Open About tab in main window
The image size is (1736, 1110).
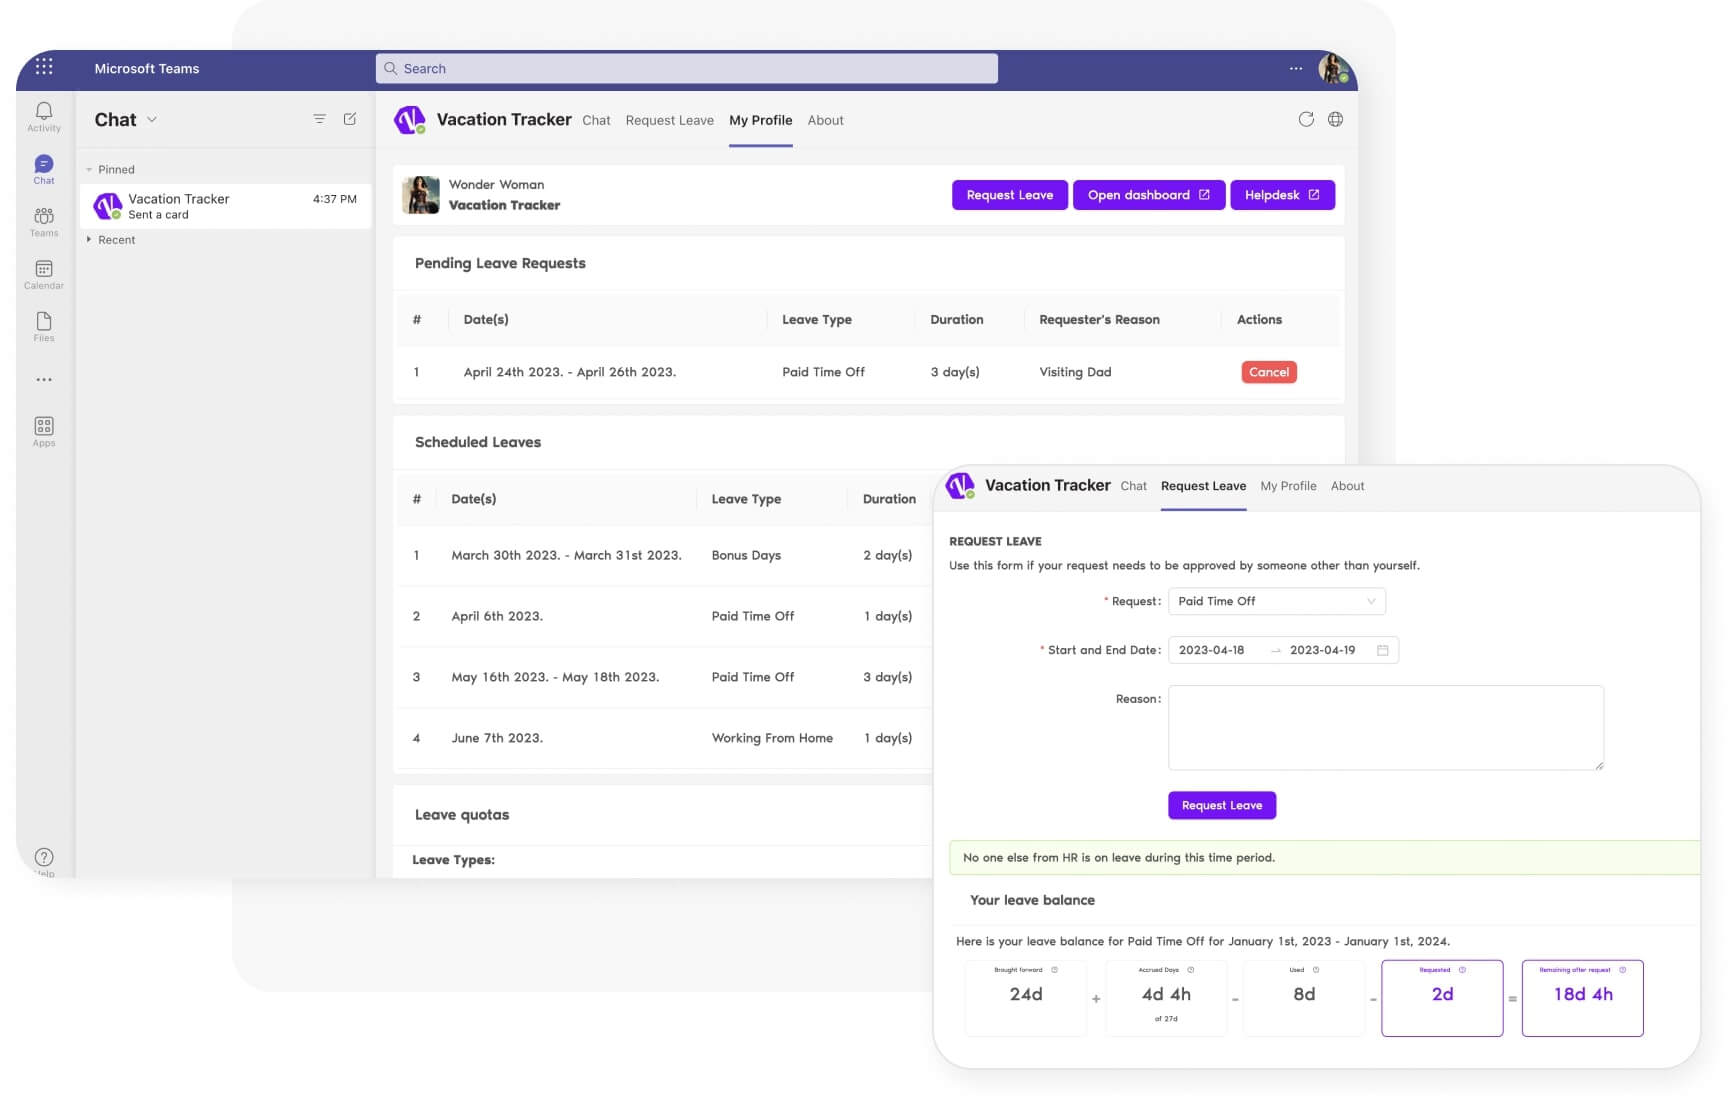coord(826,120)
